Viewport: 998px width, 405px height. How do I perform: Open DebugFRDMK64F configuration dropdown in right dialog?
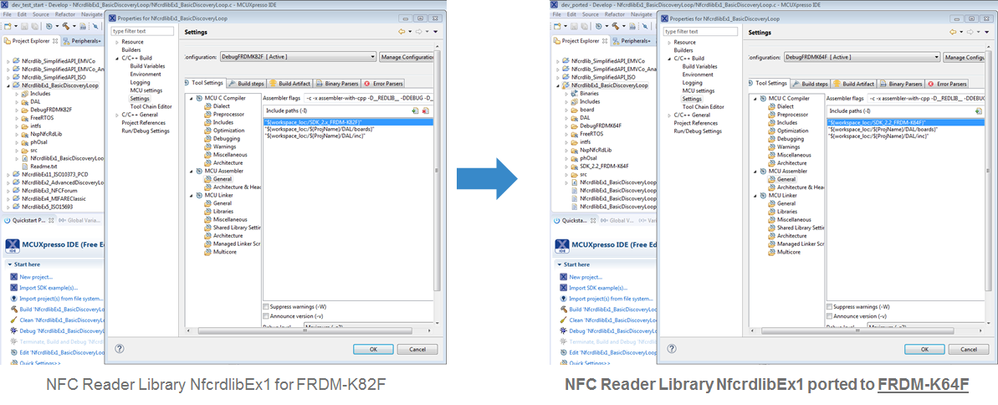(x=862, y=57)
